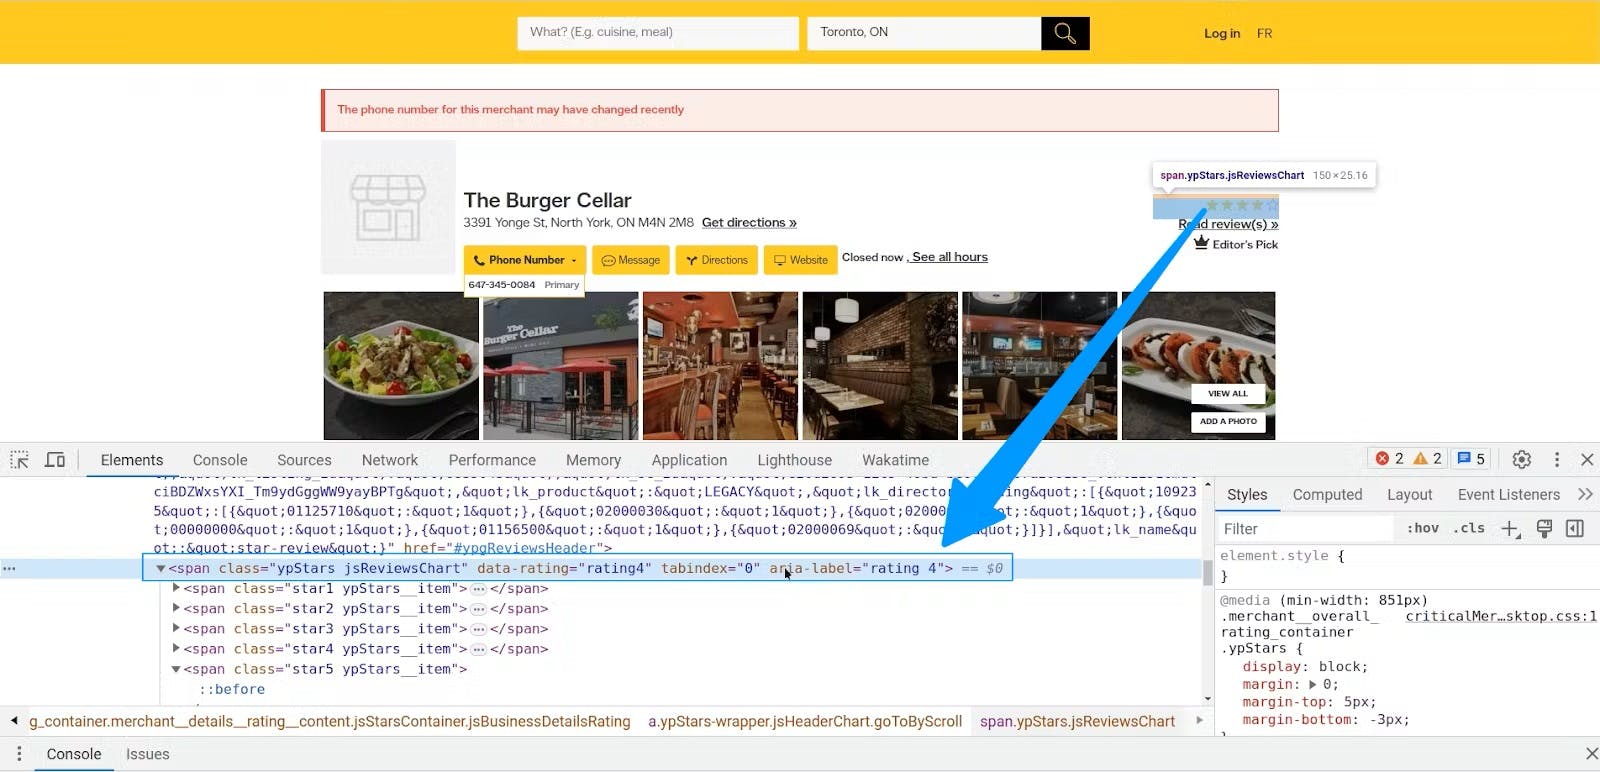The height and width of the screenshot is (772, 1600).
Task: Close the DevTools panel
Action: click(1587, 459)
